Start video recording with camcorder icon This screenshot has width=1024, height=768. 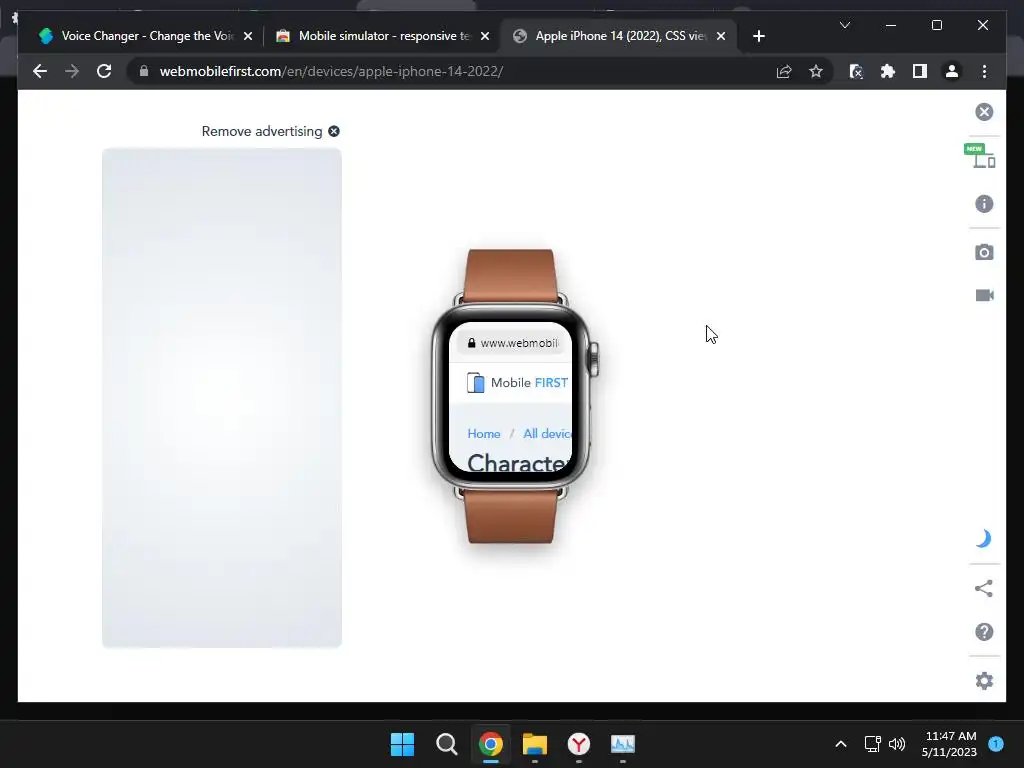[984, 295]
